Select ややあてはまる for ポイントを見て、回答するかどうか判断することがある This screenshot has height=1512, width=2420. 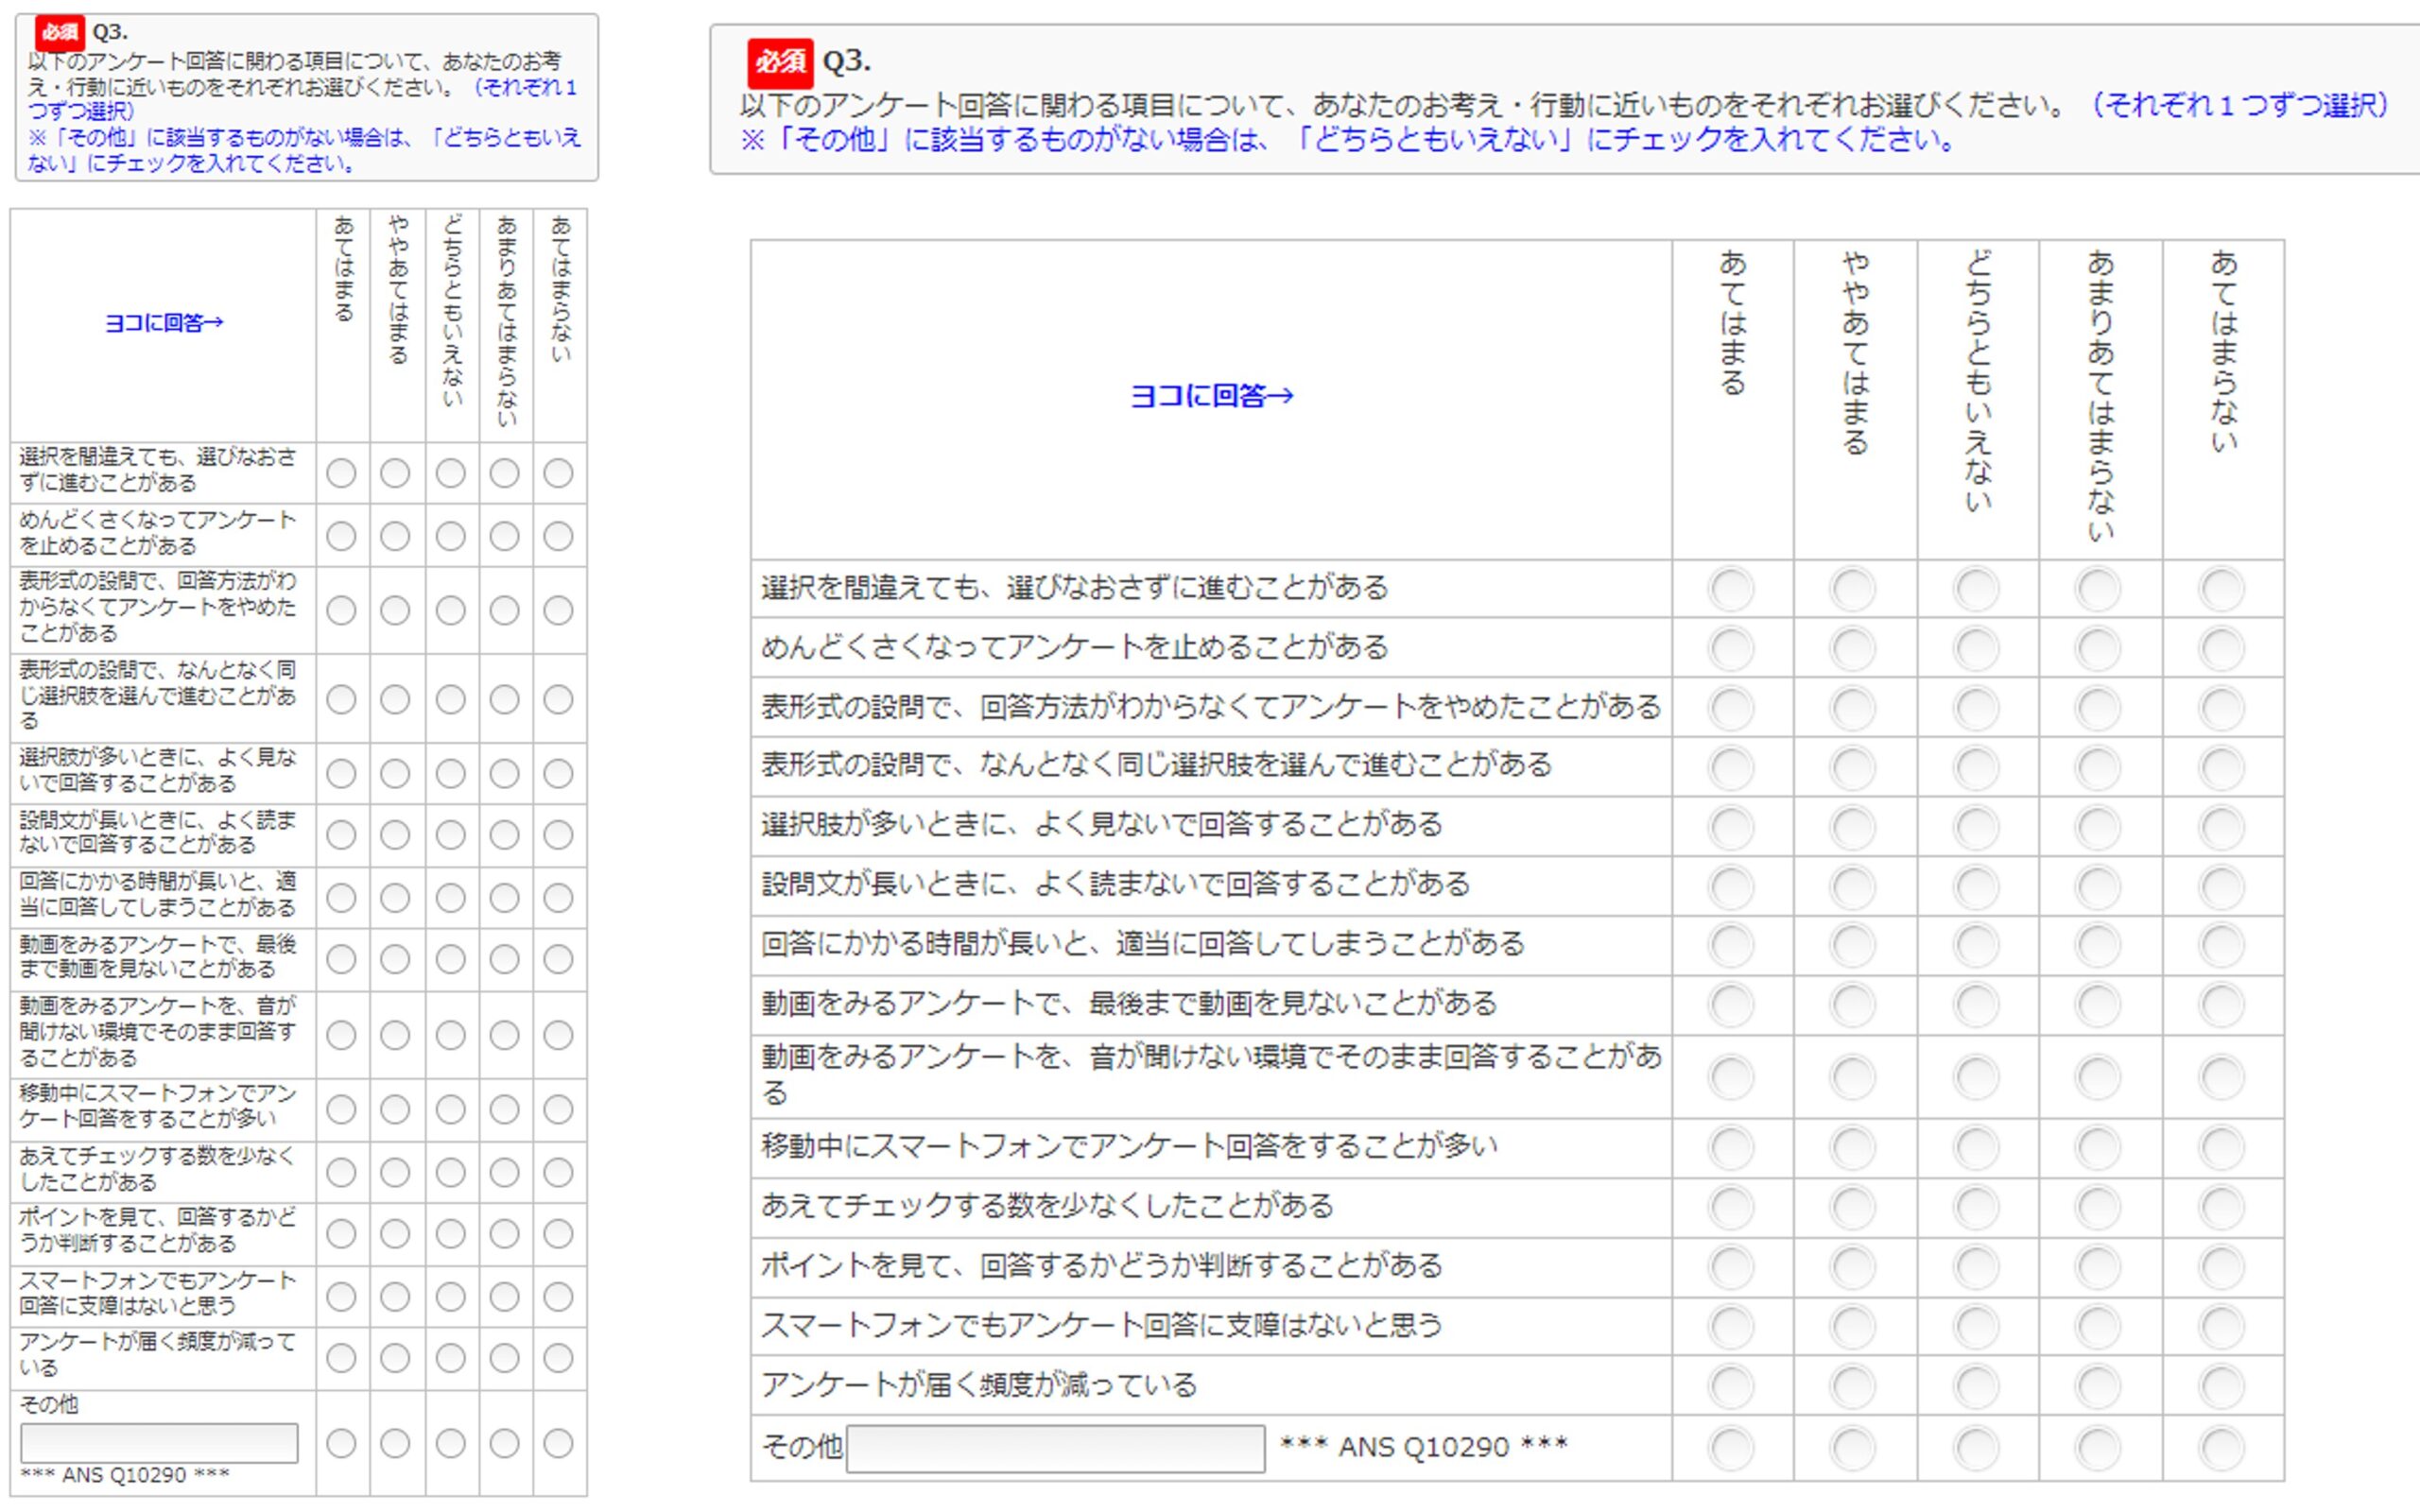tap(1852, 1266)
